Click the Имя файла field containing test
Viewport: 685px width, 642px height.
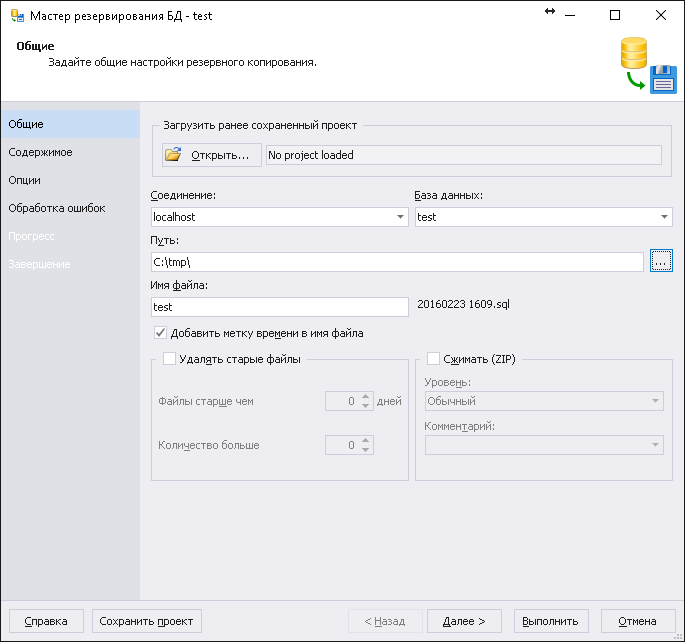(280, 307)
